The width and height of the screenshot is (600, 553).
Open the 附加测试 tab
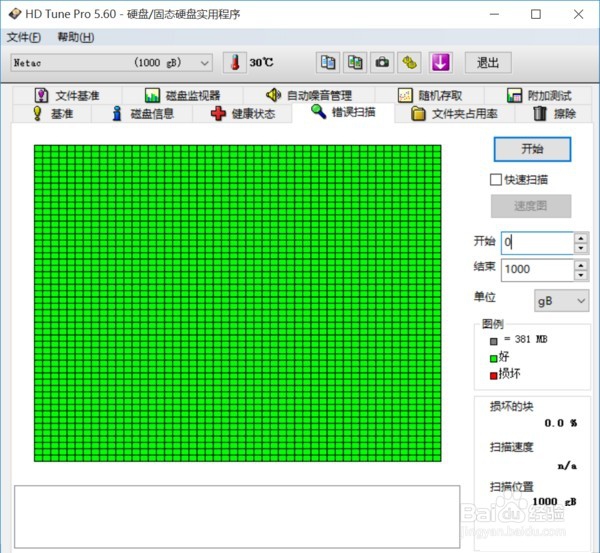pos(538,95)
